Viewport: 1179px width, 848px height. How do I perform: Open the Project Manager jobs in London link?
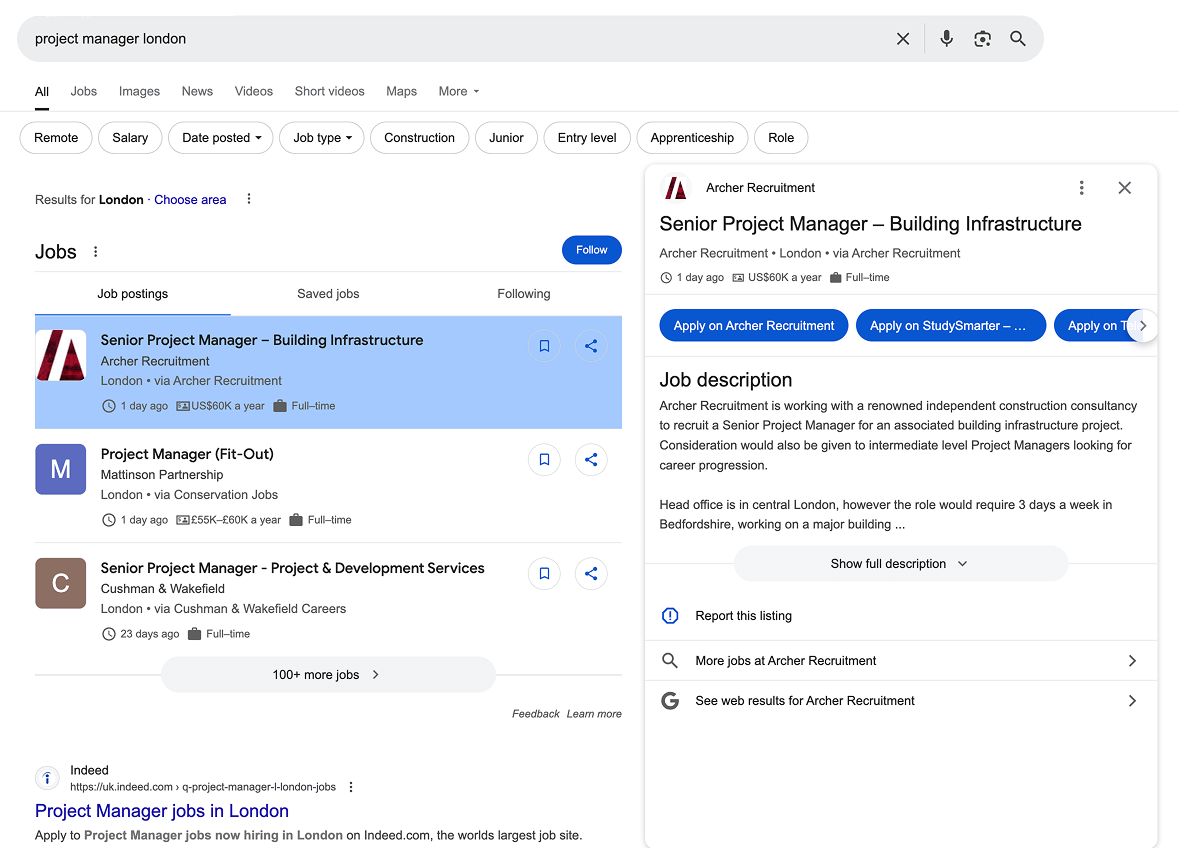click(161, 811)
